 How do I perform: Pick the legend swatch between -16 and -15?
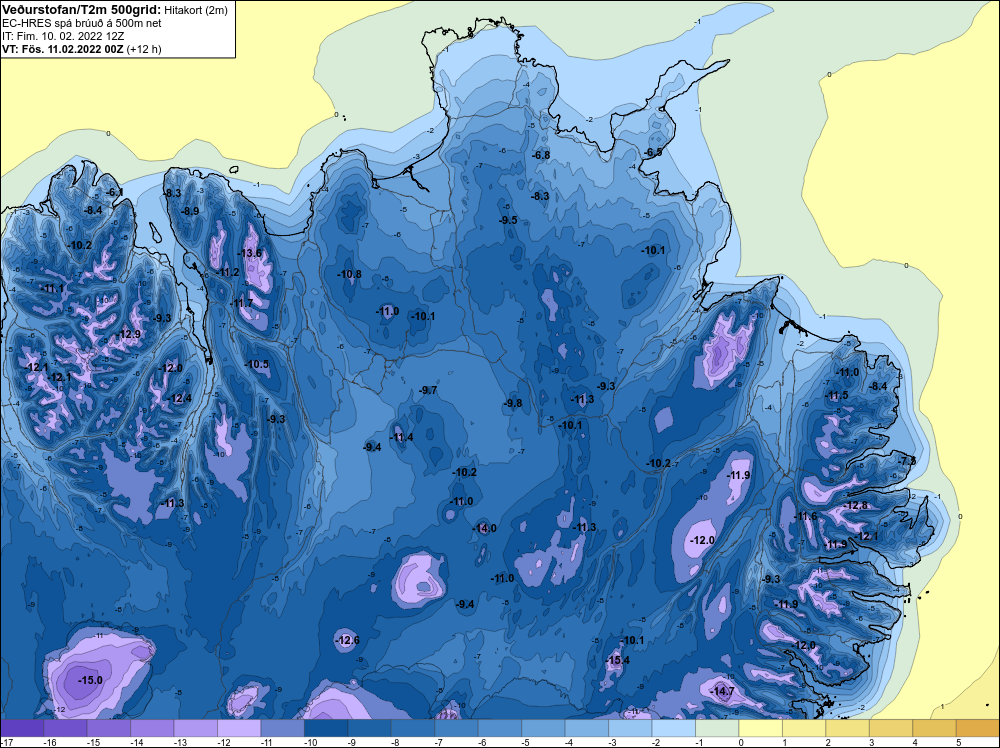point(65,728)
